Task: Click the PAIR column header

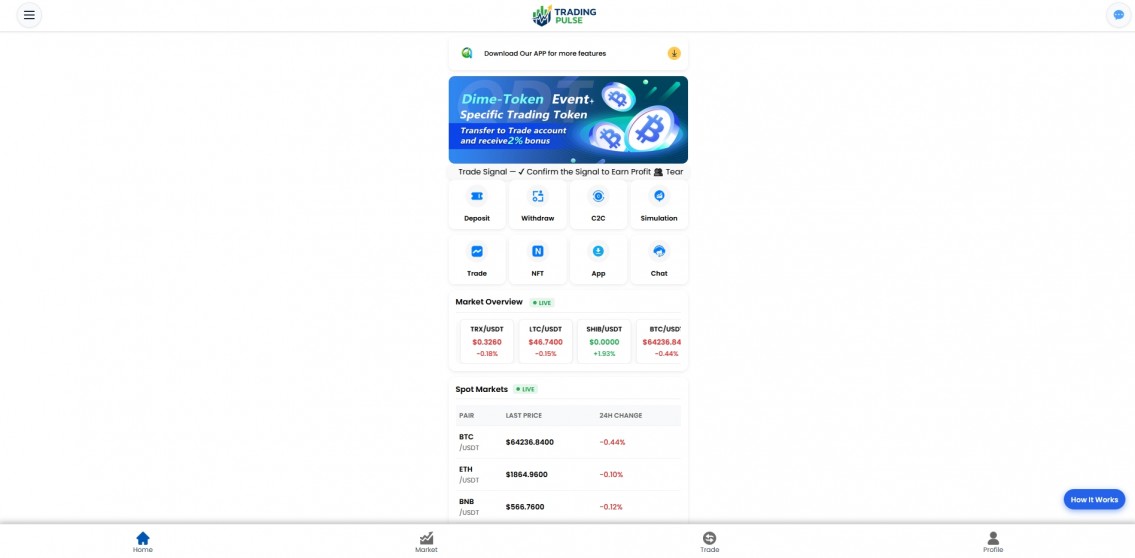Action: tap(467, 415)
